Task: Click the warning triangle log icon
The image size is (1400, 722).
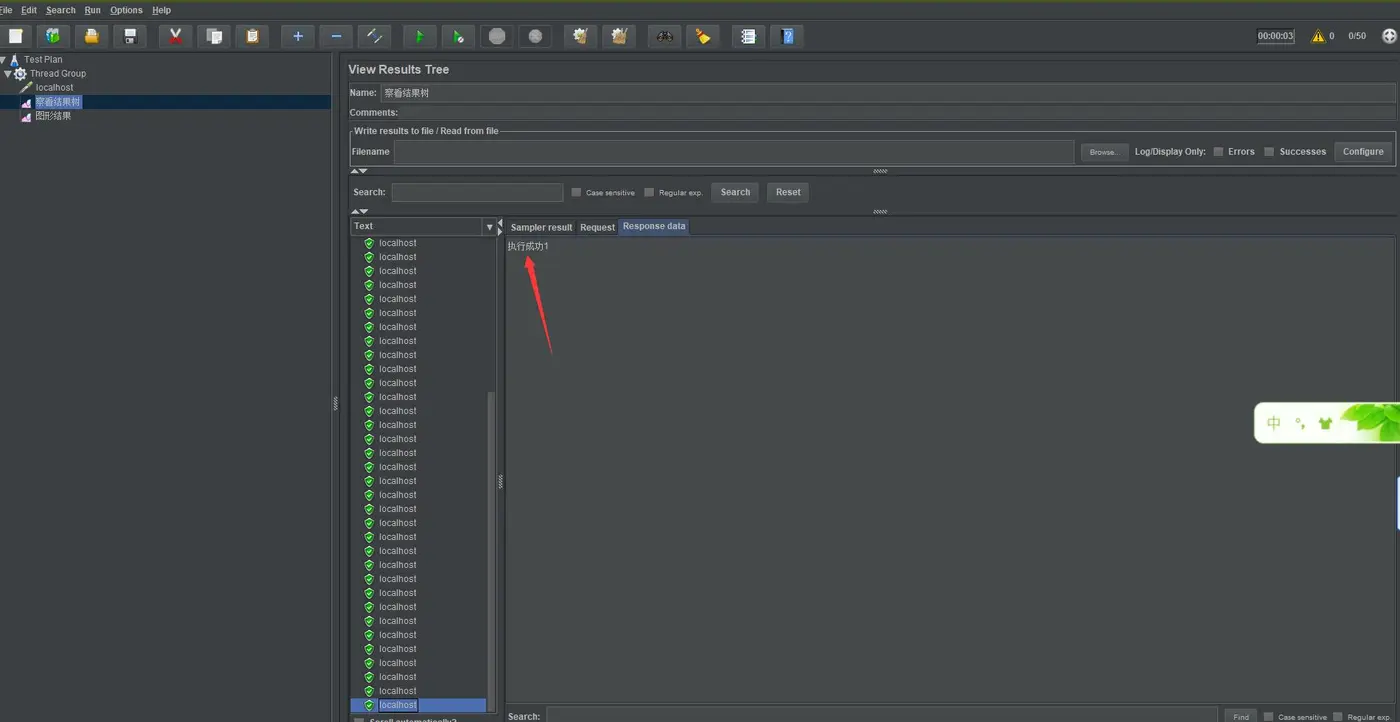Action: [1318, 36]
